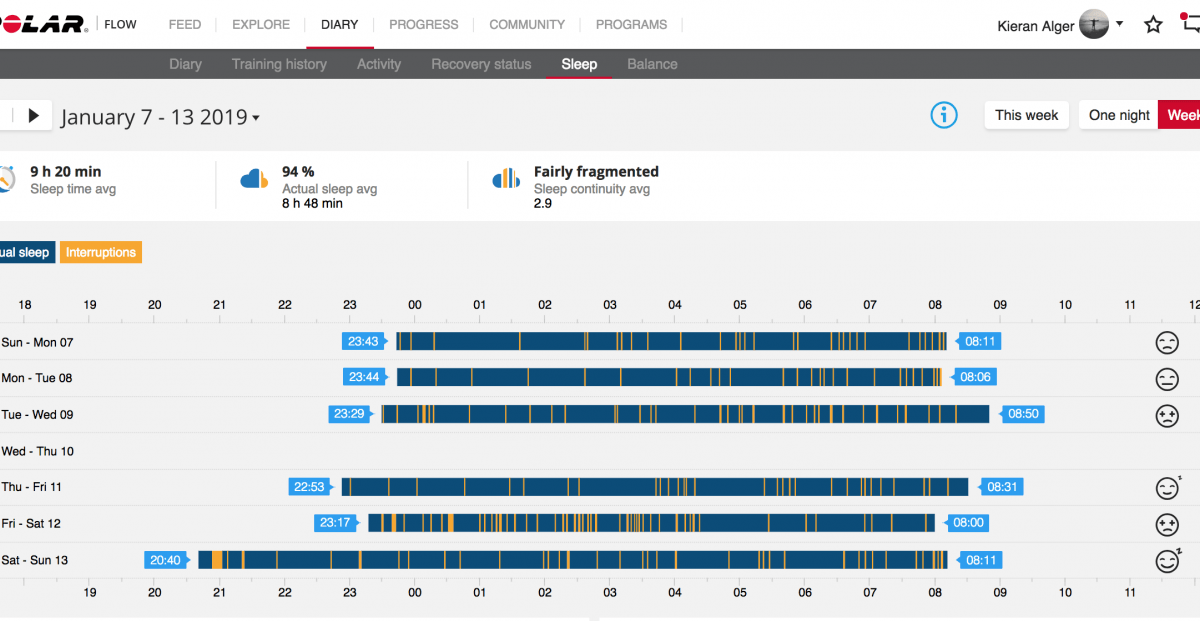Toggle Actual sleep legend filter
Image resolution: width=1200 pixels, height=621 pixels.
25,253
